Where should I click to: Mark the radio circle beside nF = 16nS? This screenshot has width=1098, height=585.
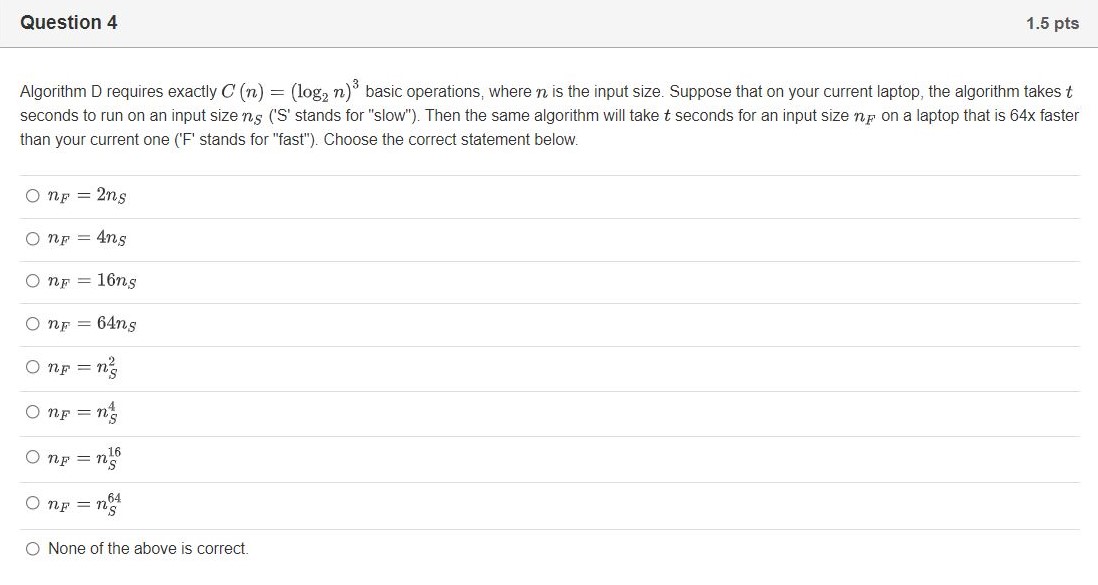coord(33,281)
